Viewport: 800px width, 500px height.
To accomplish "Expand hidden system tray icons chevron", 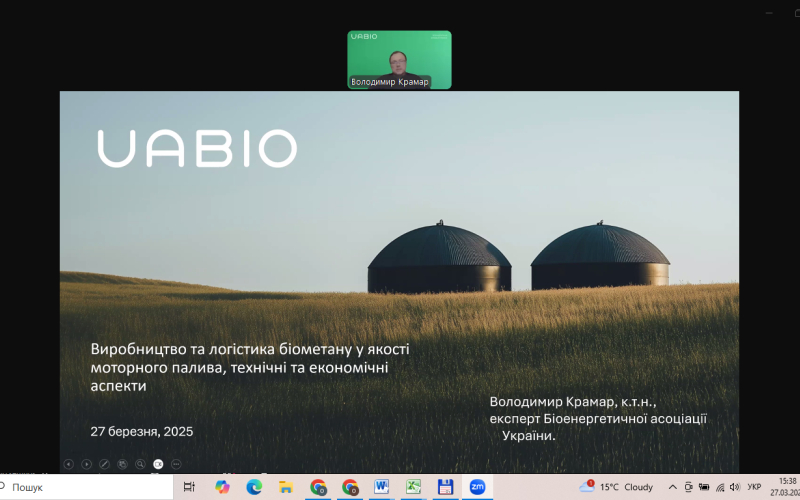I will [672, 487].
